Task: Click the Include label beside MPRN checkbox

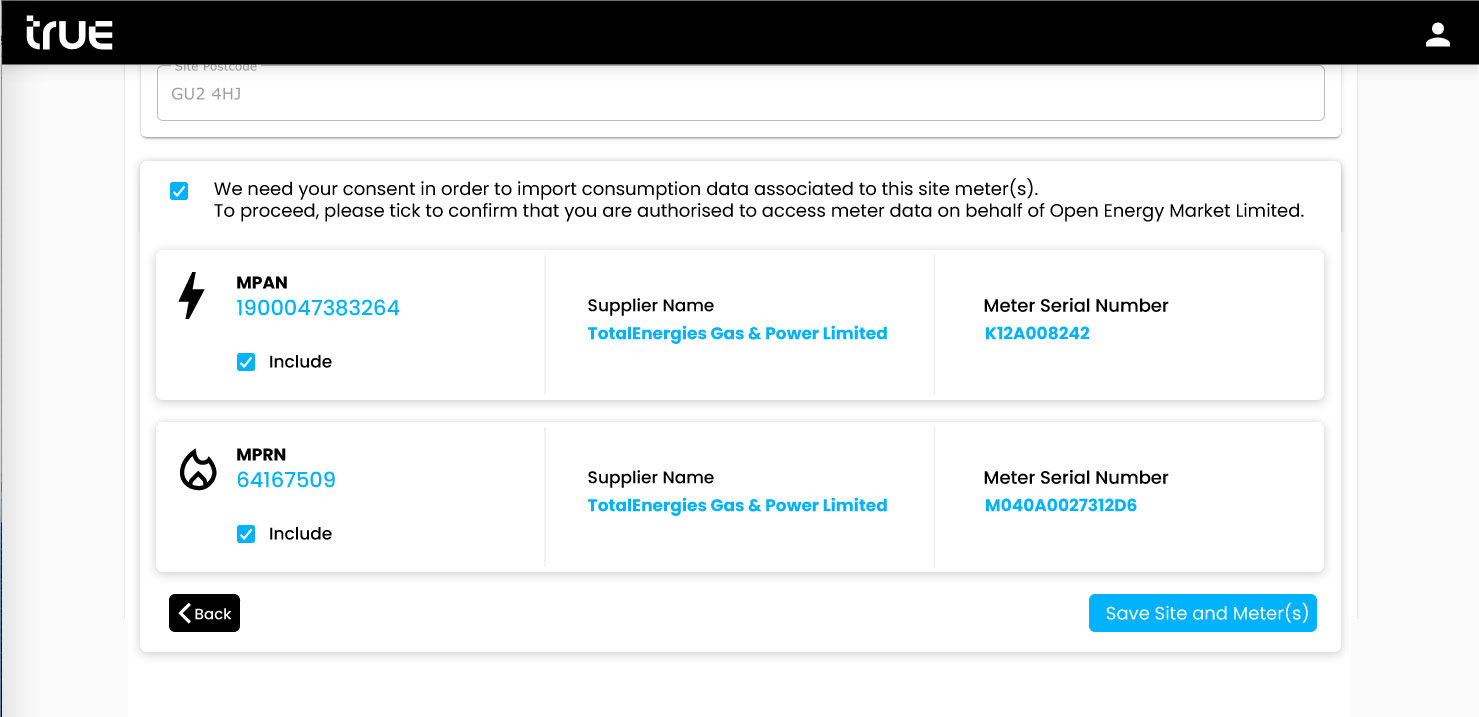Action: [x=300, y=534]
